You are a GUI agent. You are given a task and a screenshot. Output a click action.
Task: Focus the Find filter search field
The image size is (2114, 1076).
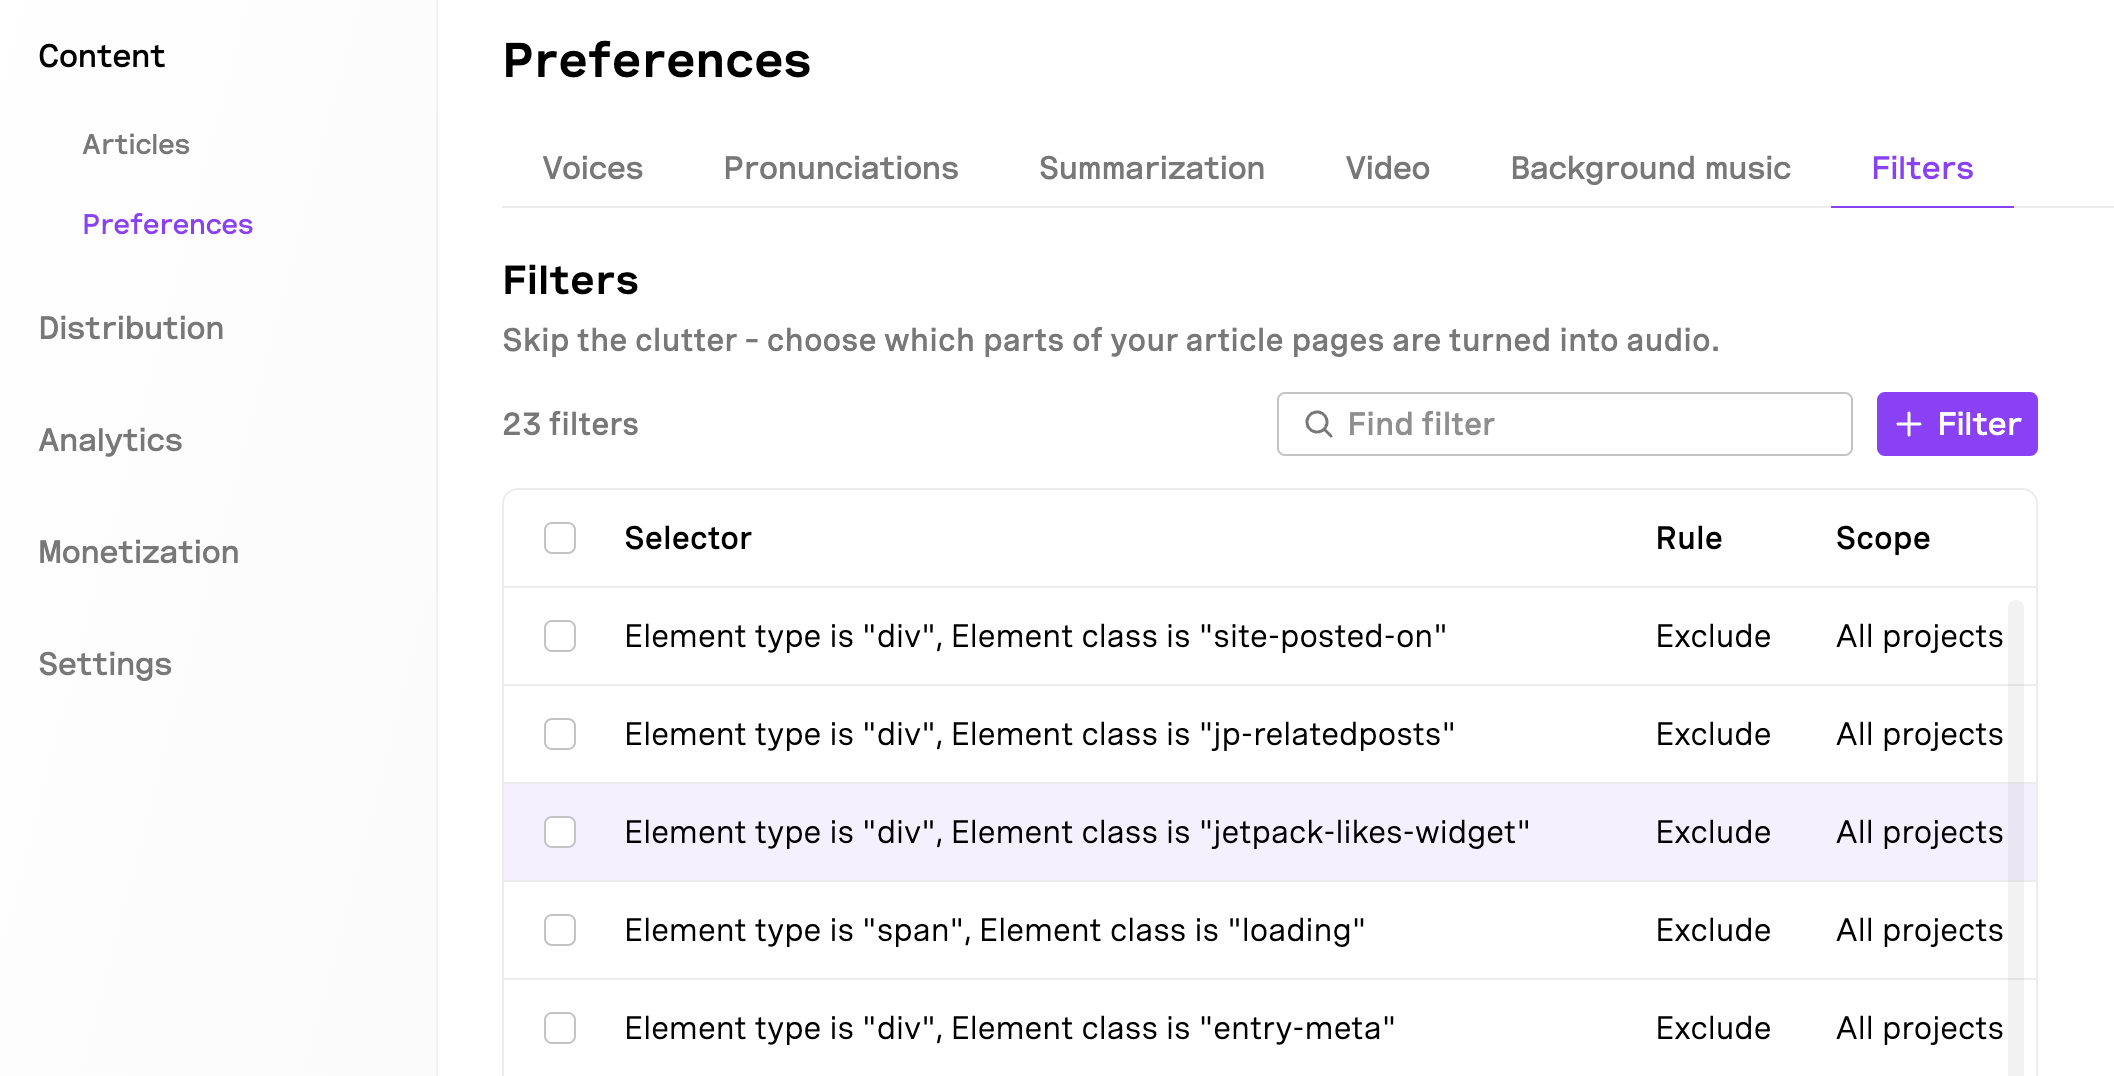pyautogui.click(x=1564, y=424)
